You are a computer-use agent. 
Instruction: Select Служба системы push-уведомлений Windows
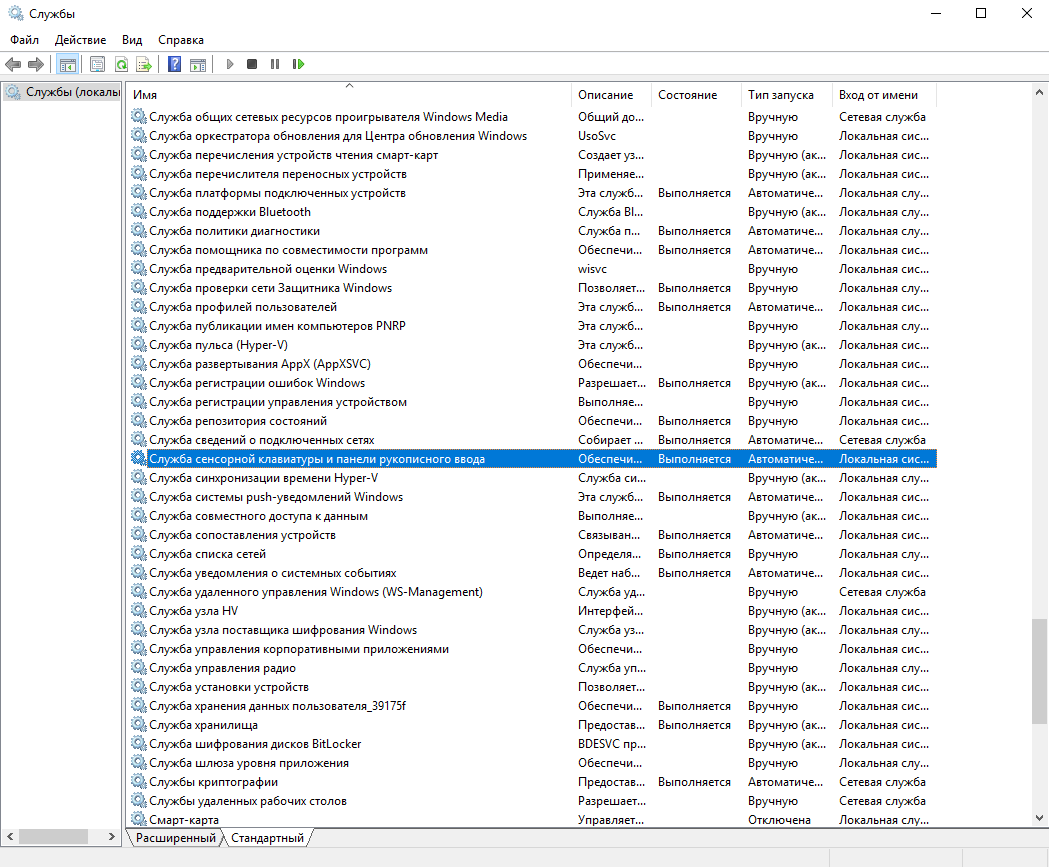pyautogui.click(x=533, y=497)
